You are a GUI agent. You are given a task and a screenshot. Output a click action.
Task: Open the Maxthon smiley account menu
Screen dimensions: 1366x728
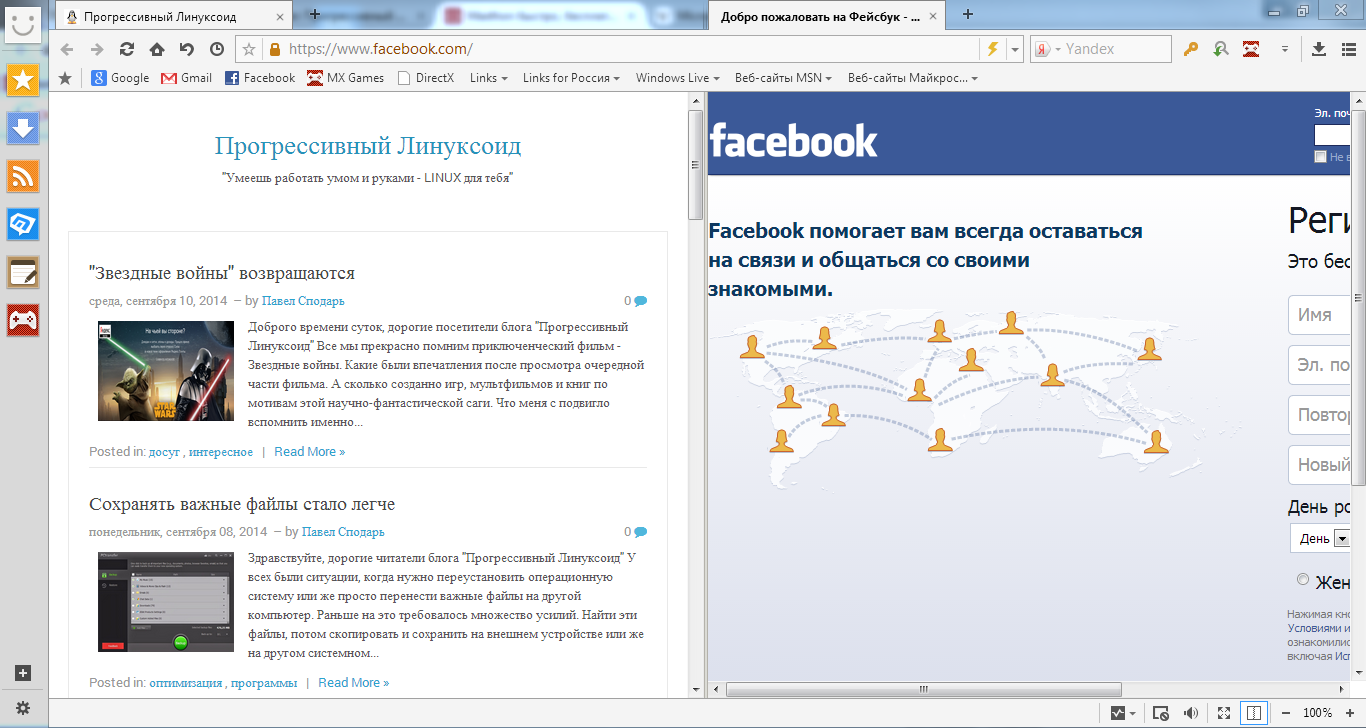23,23
